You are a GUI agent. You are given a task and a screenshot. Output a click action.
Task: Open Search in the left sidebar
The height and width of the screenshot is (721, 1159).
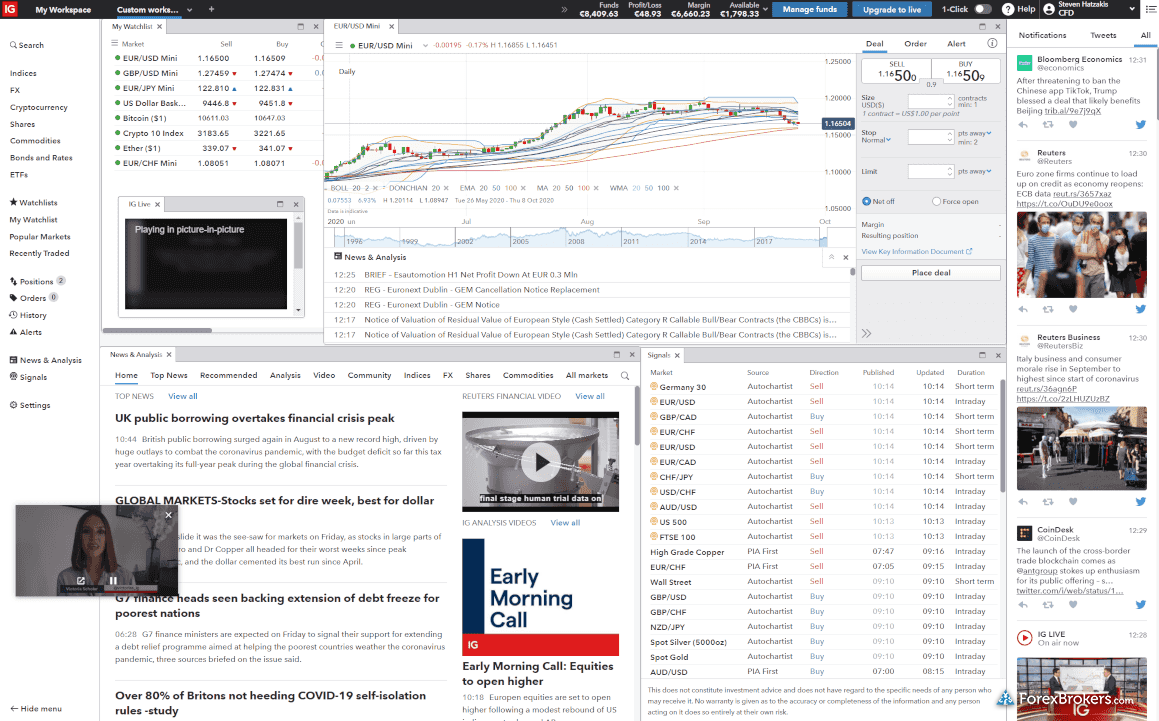(27, 45)
